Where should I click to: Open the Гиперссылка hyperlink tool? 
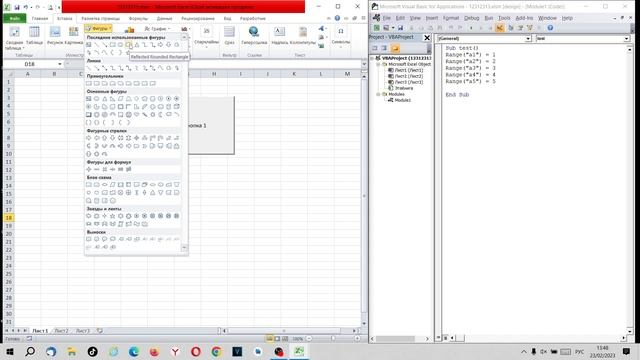click(254, 36)
